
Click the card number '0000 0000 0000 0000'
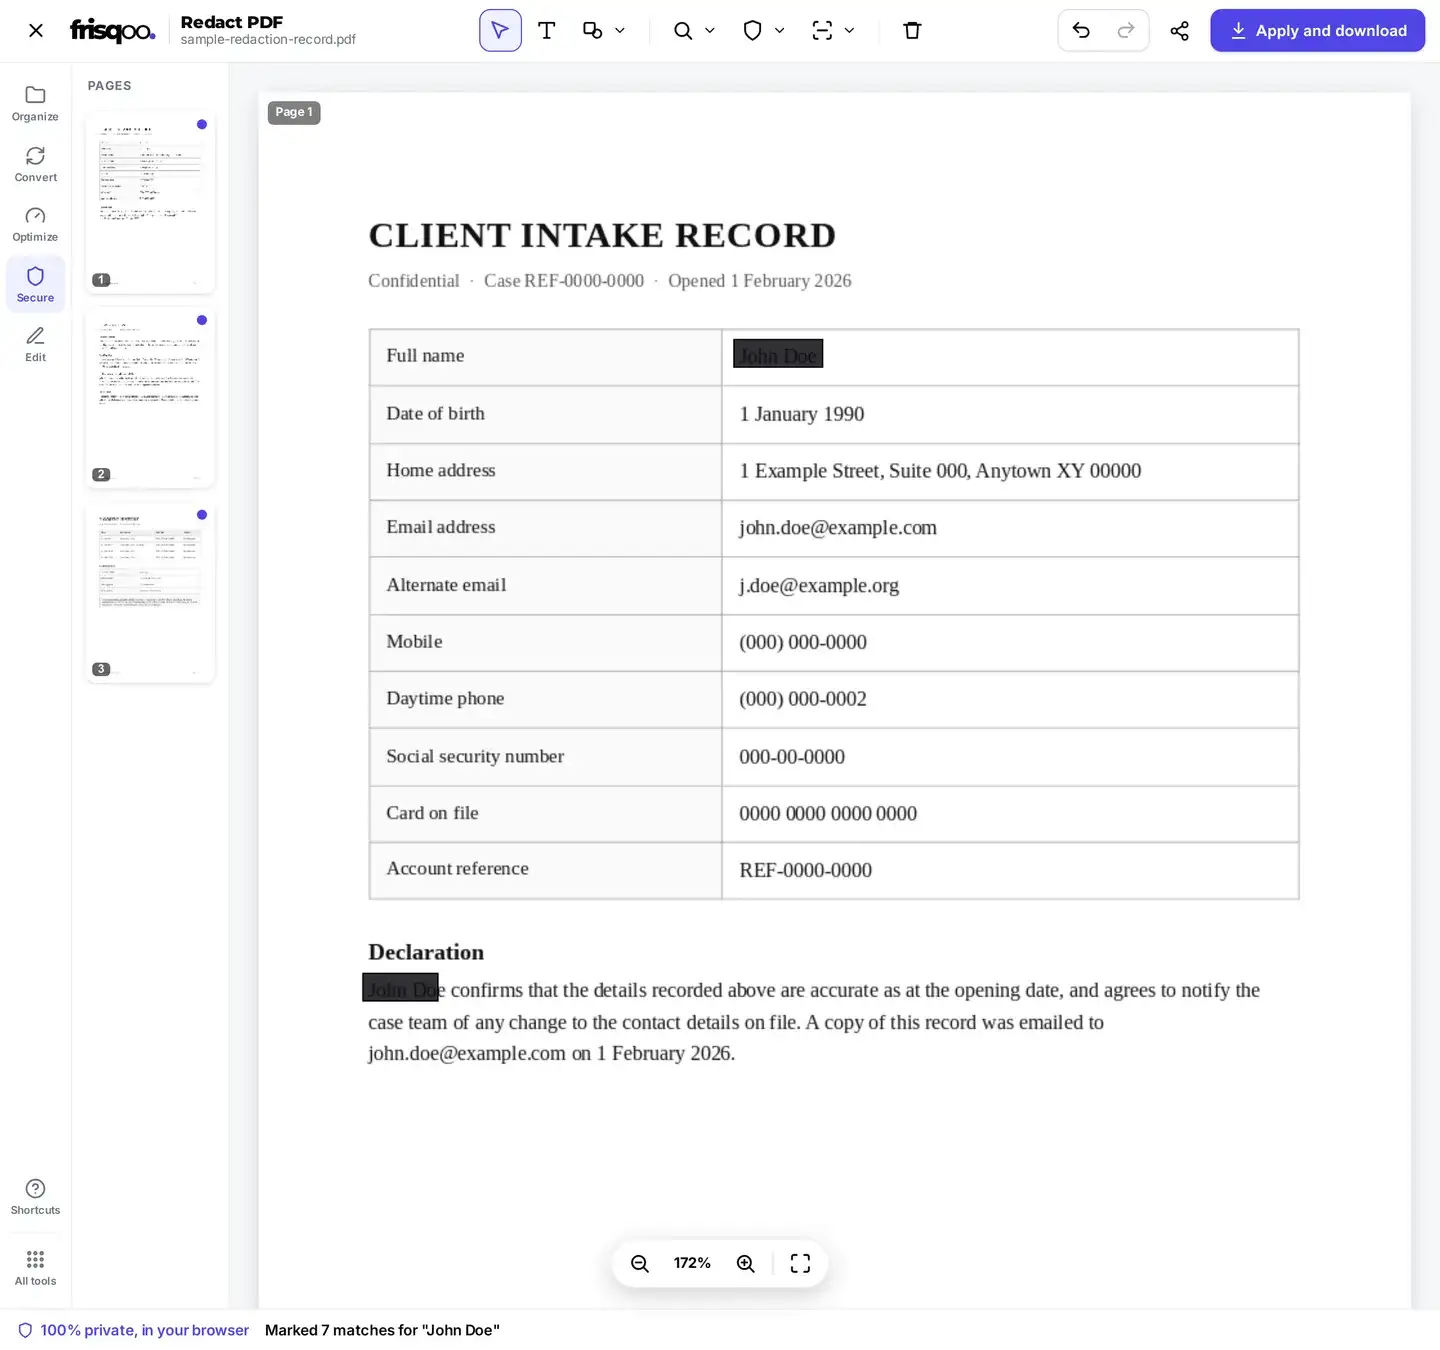click(828, 814)
